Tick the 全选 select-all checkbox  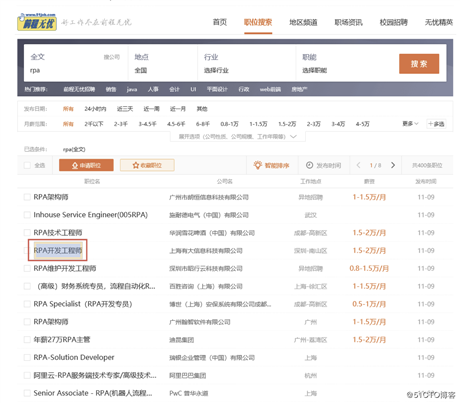tap(27, 165)
